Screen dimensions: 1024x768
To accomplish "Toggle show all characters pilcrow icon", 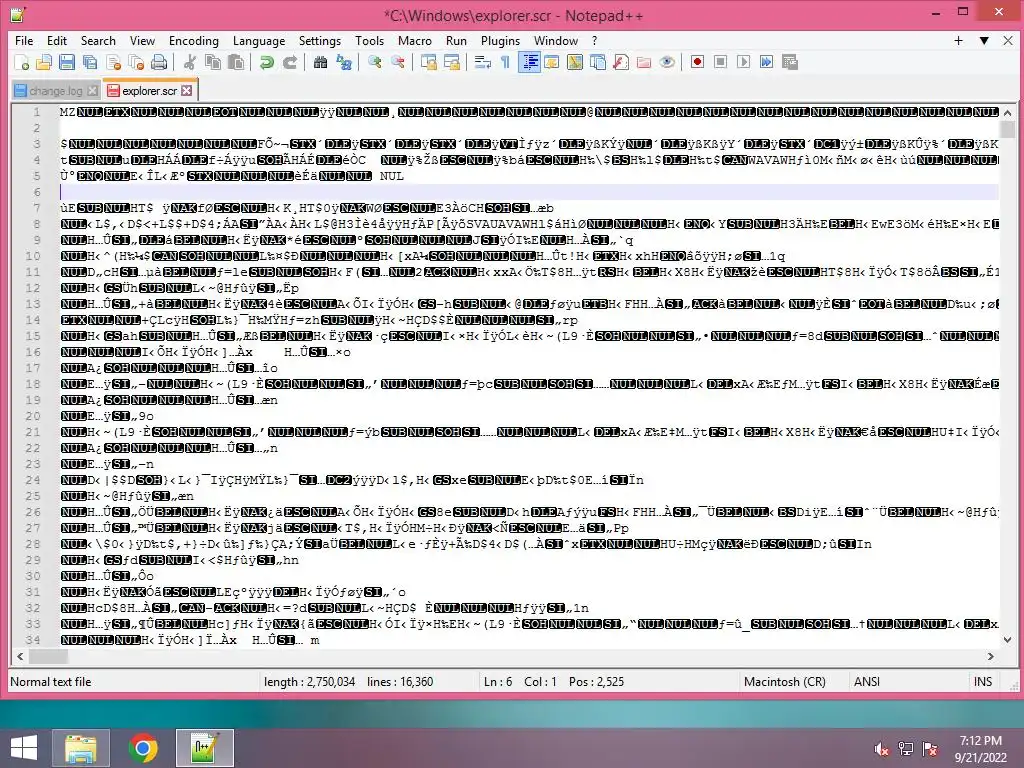I will pyautogui.click(x=505, y=62).
